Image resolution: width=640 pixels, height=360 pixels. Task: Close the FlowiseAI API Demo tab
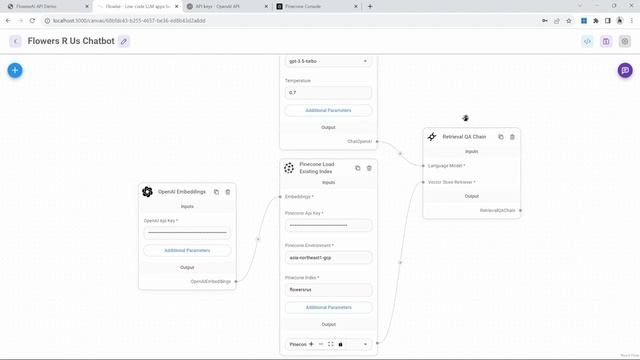(x=87, y=7)
